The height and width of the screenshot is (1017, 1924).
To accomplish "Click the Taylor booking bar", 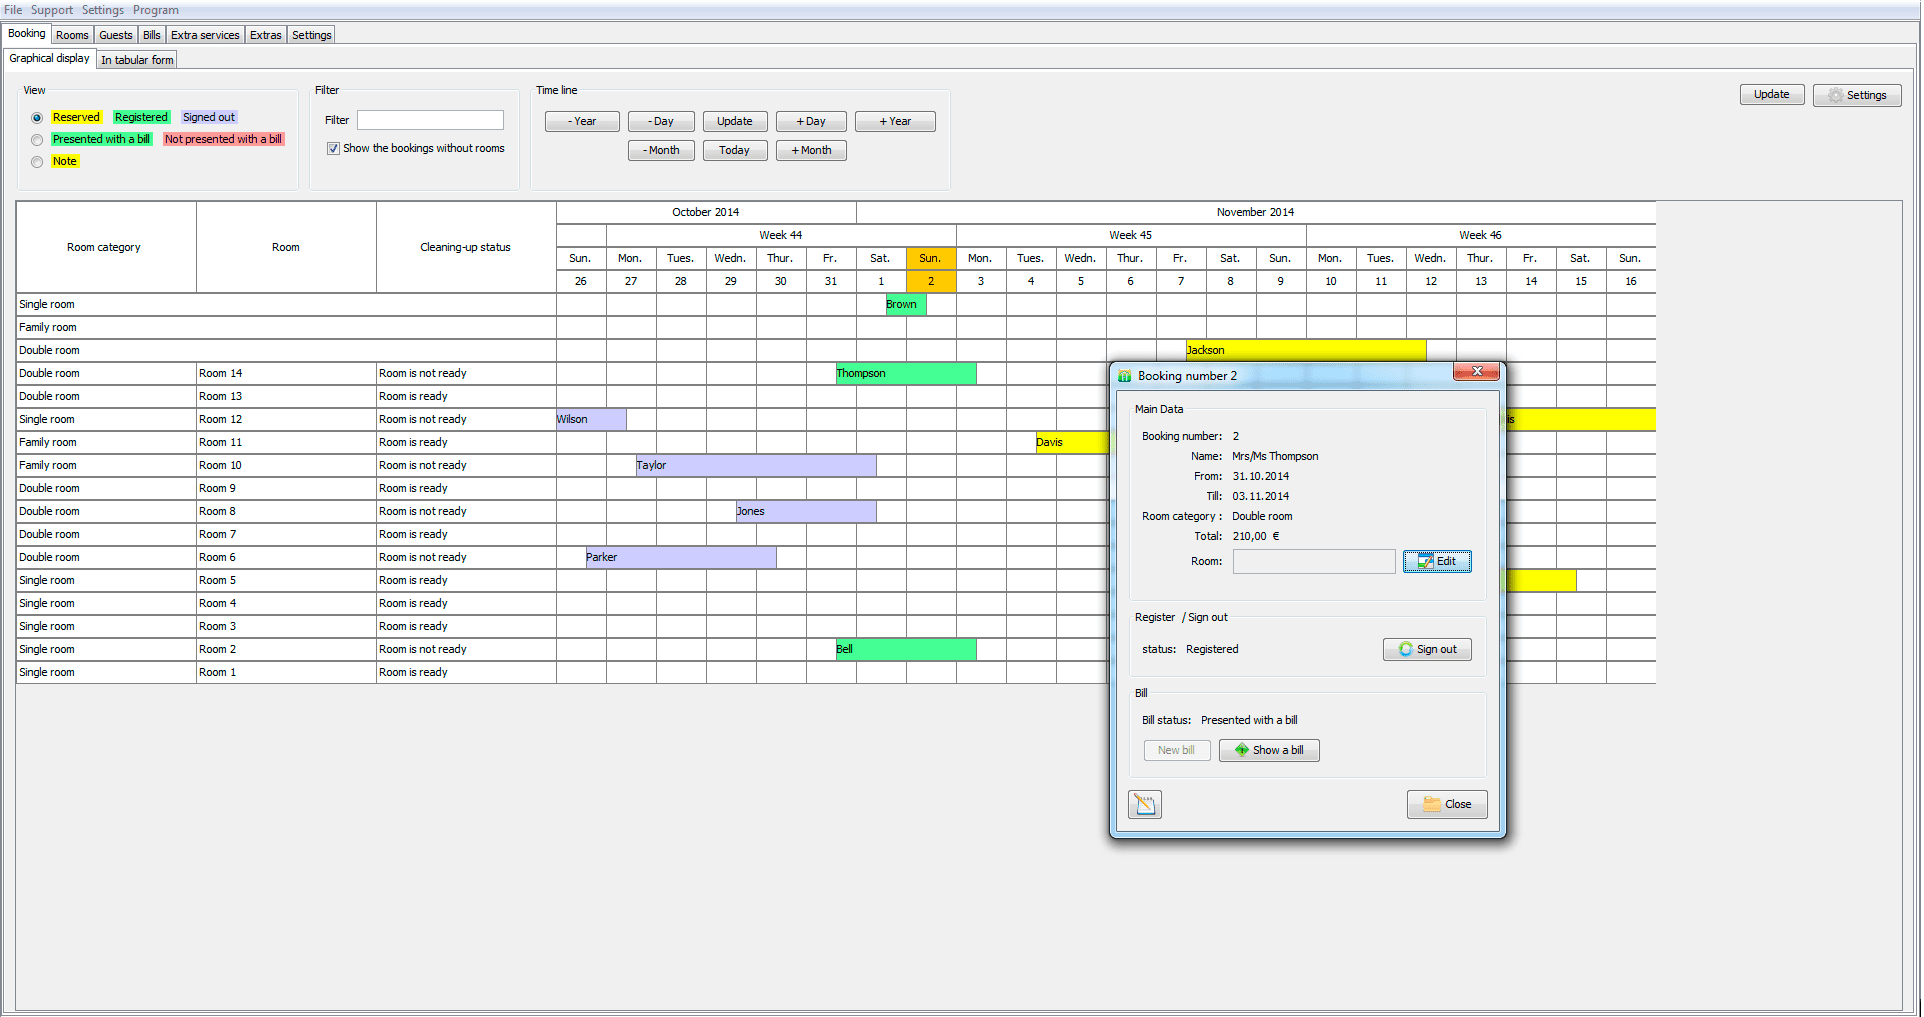I will (x=755, y=466).
